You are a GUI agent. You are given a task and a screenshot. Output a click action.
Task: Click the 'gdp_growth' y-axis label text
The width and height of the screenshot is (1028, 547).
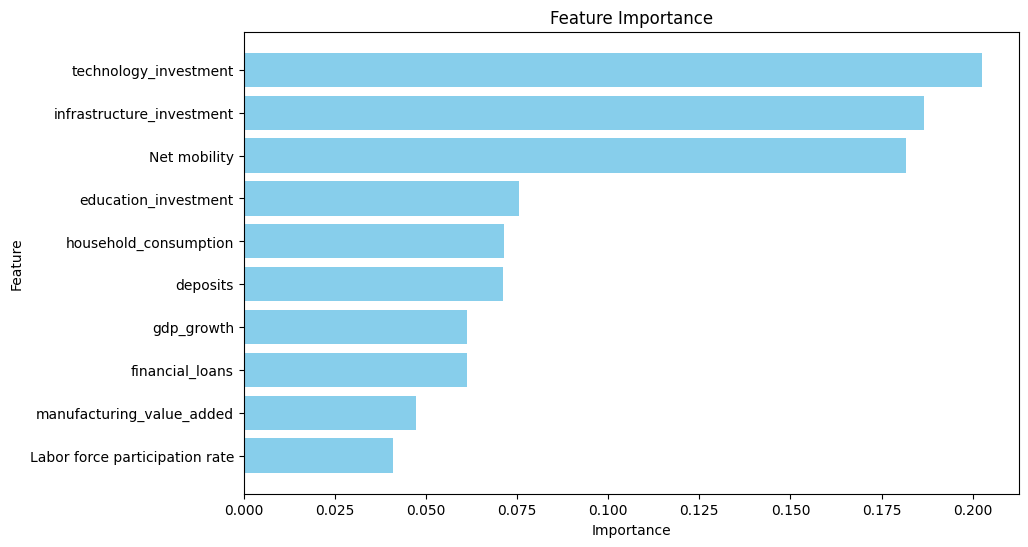point(193,329)
